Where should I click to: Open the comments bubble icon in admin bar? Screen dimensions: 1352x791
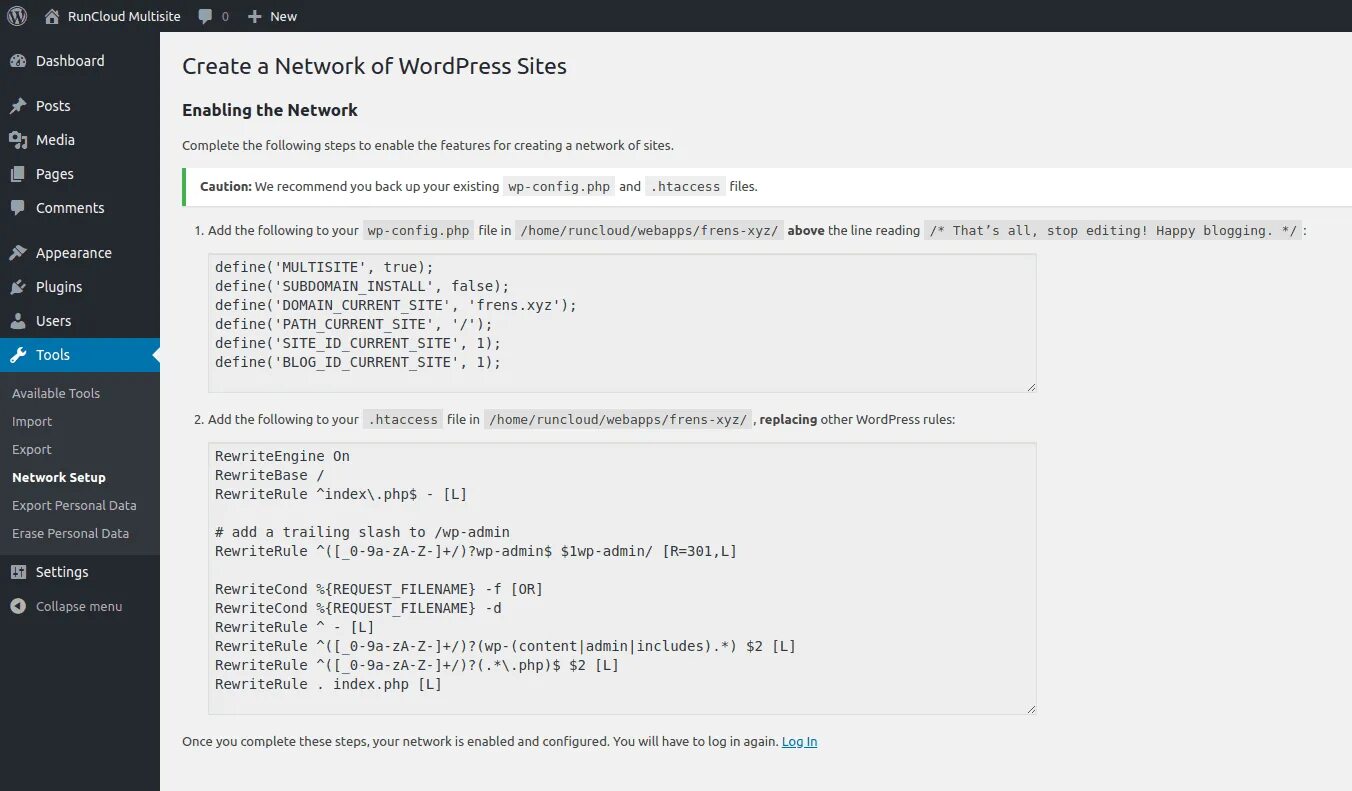point(205,16)
